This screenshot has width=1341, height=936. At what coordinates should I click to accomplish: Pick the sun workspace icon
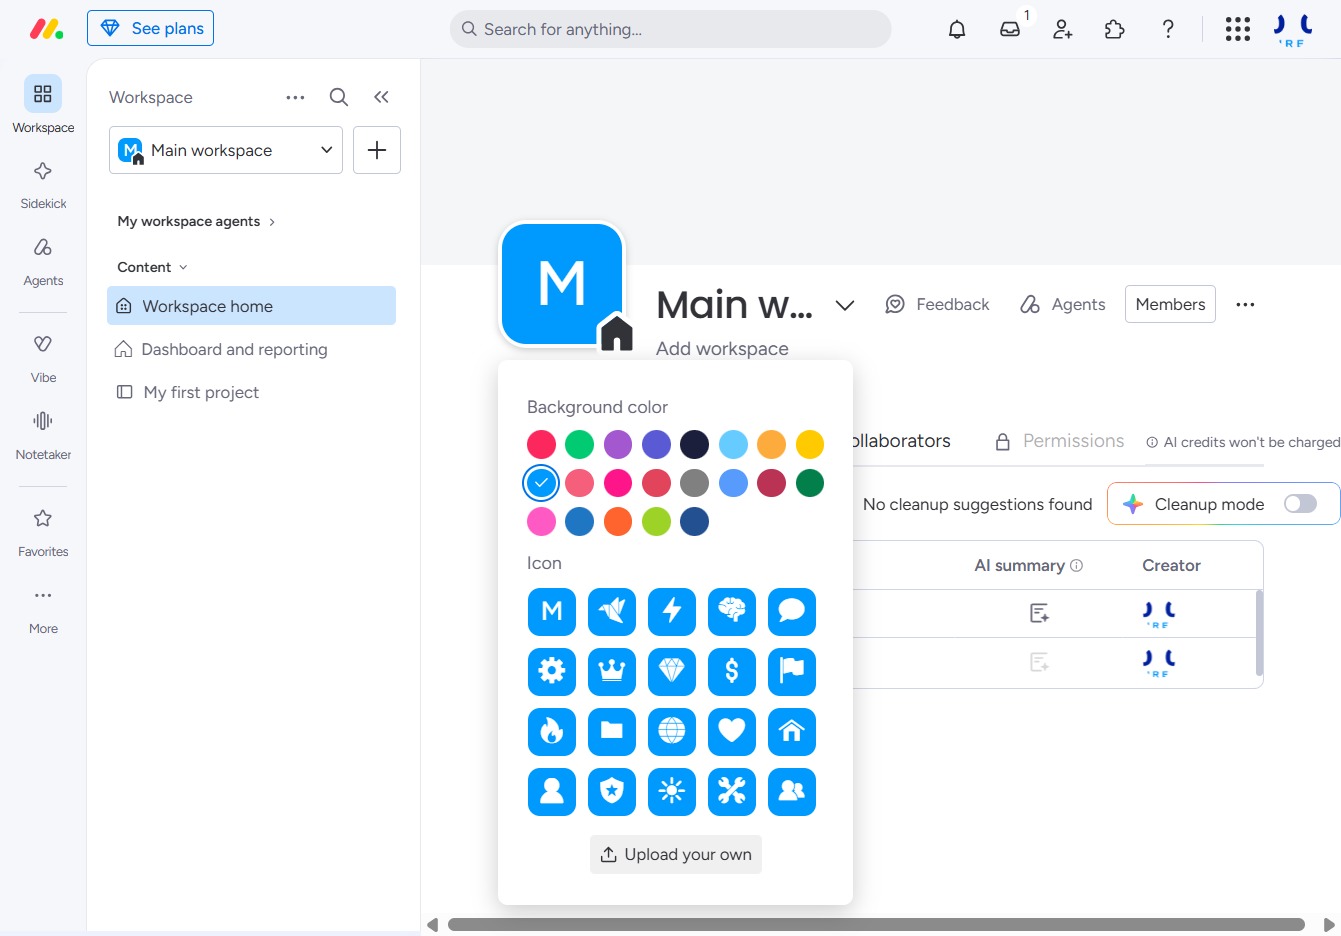(672, 791)
